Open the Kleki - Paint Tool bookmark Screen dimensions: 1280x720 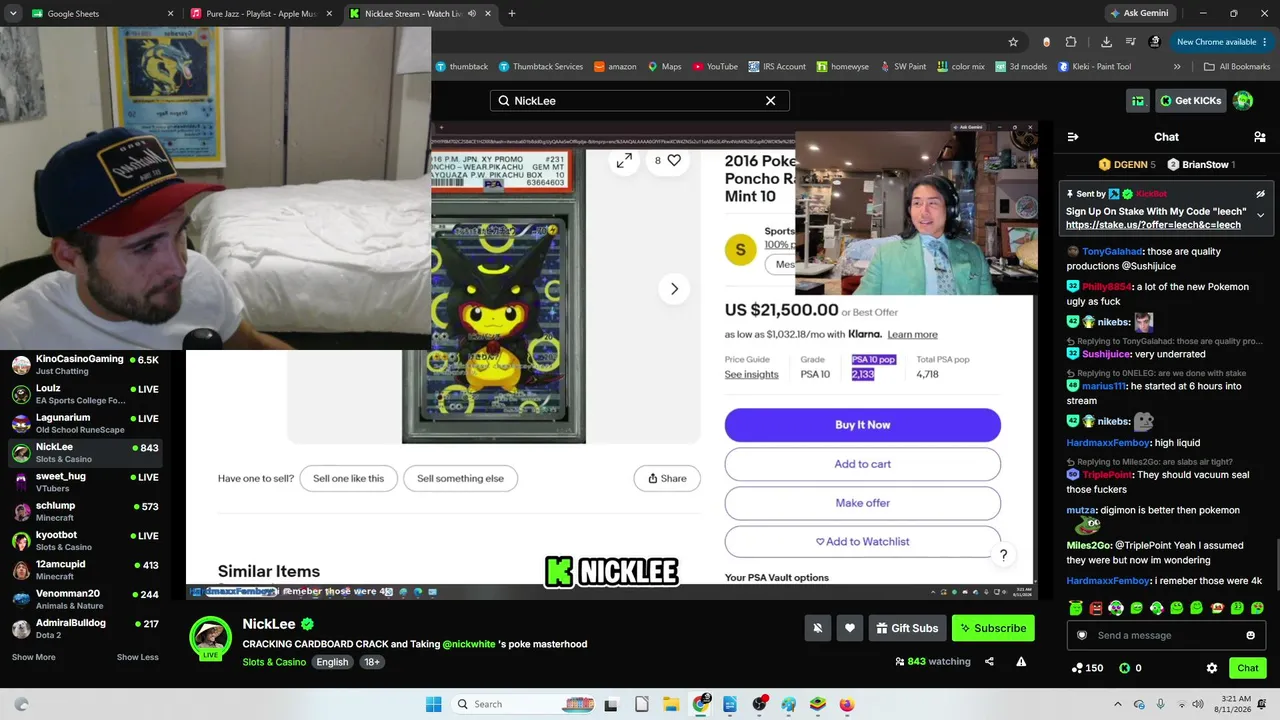pos(1093,67)
